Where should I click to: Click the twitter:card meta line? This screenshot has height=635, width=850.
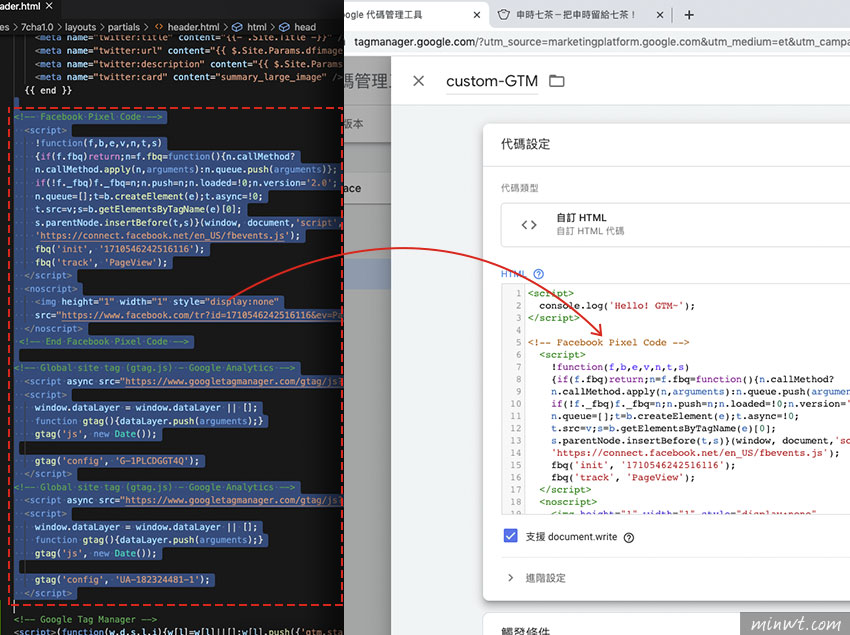click(x=189, y=77)
